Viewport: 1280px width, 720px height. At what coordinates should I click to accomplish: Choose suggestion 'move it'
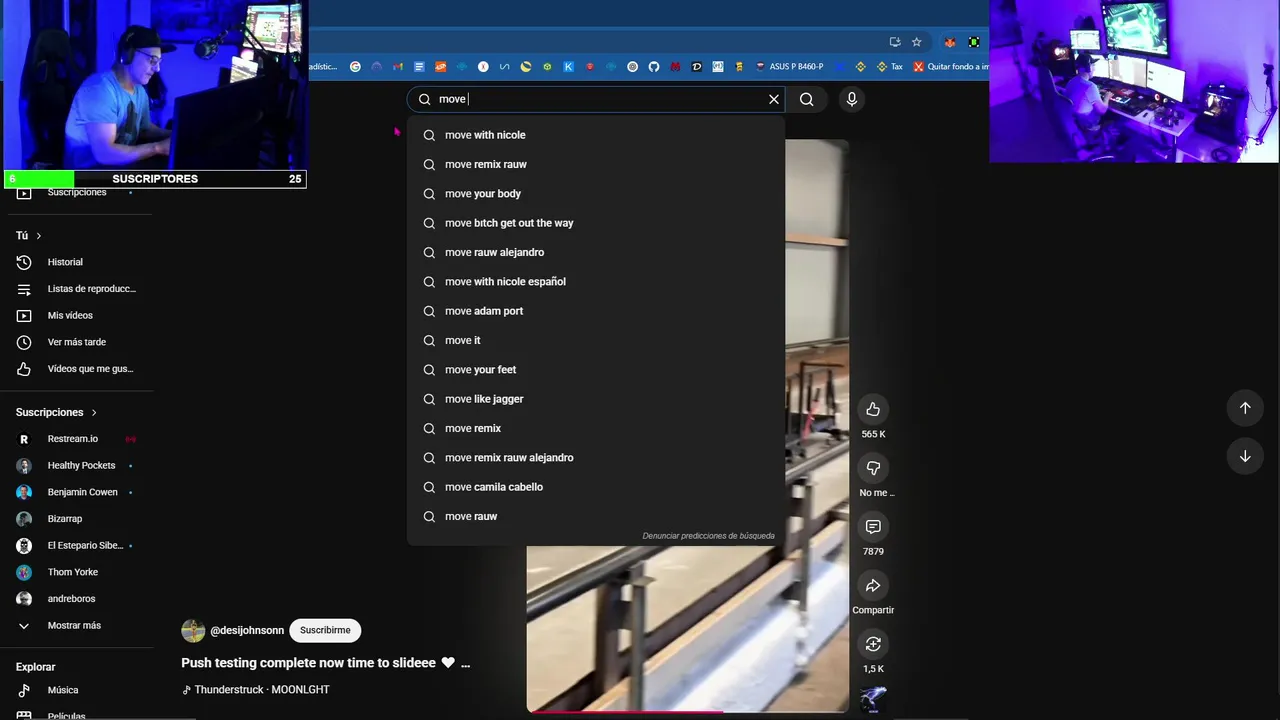point(596,340)
